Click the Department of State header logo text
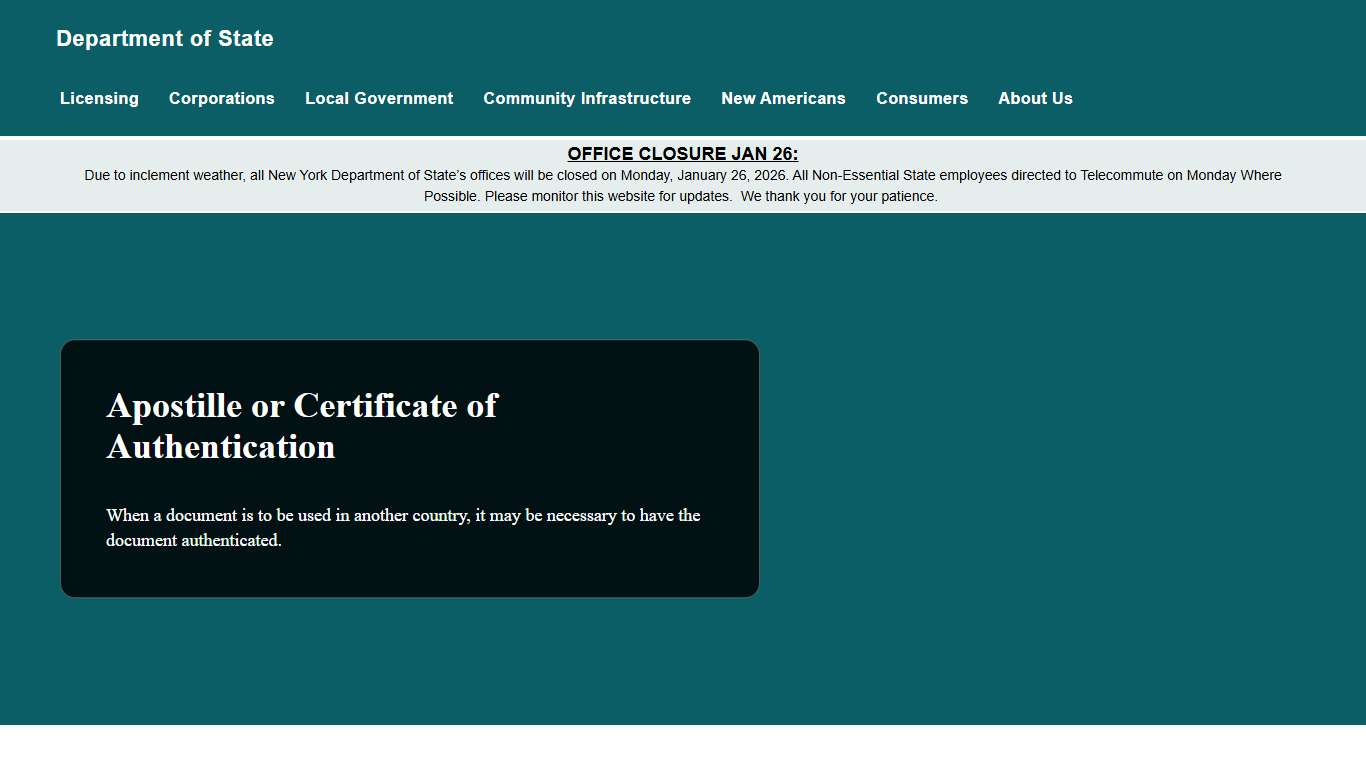The height and width of the screenshot is (768, 1366). pyautogui.click(x=164, y=38)
